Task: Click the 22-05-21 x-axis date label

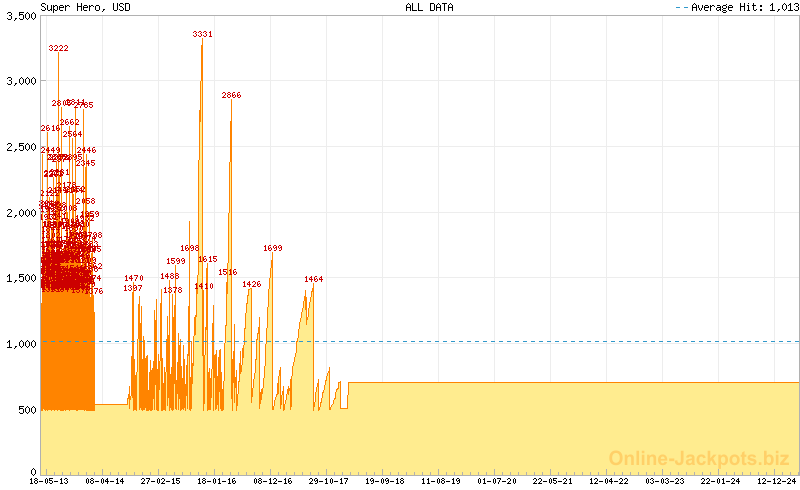Action: tap(553, 481)
